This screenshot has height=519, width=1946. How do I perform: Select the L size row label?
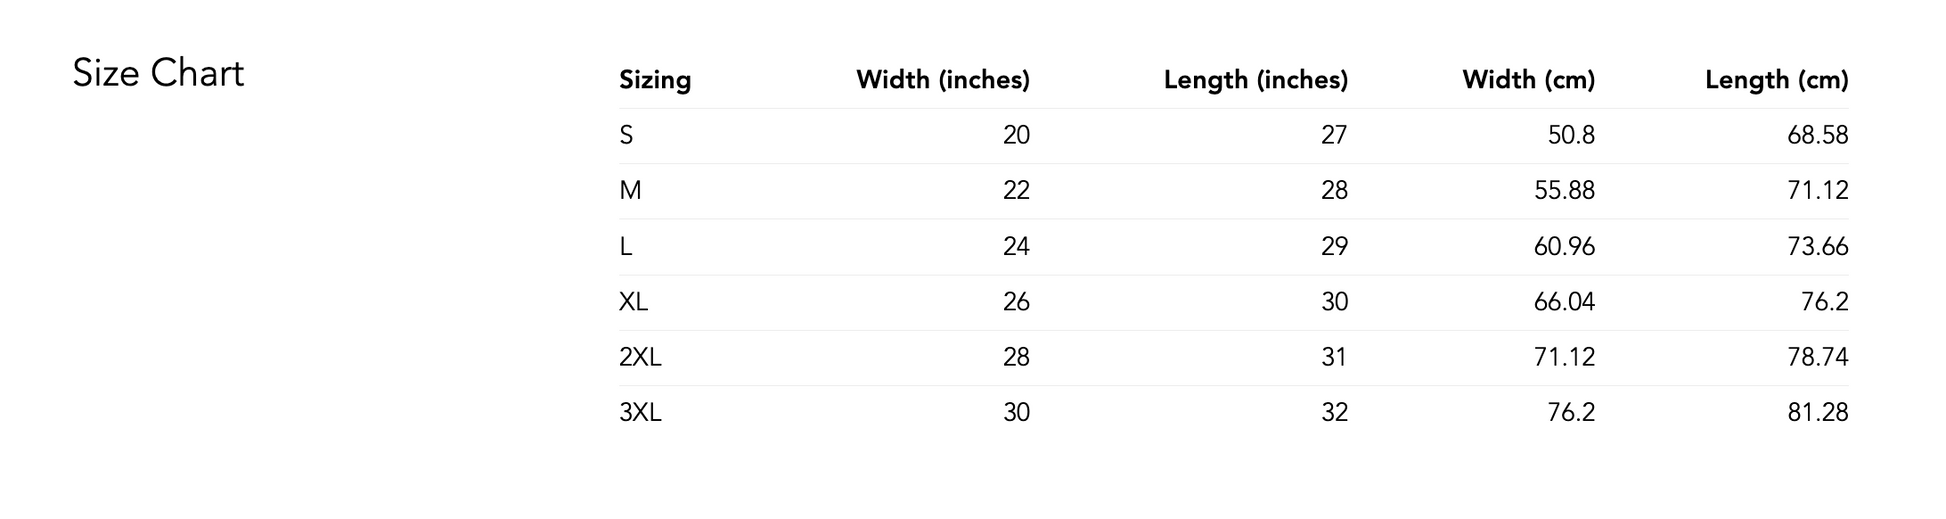click(626, 246)
